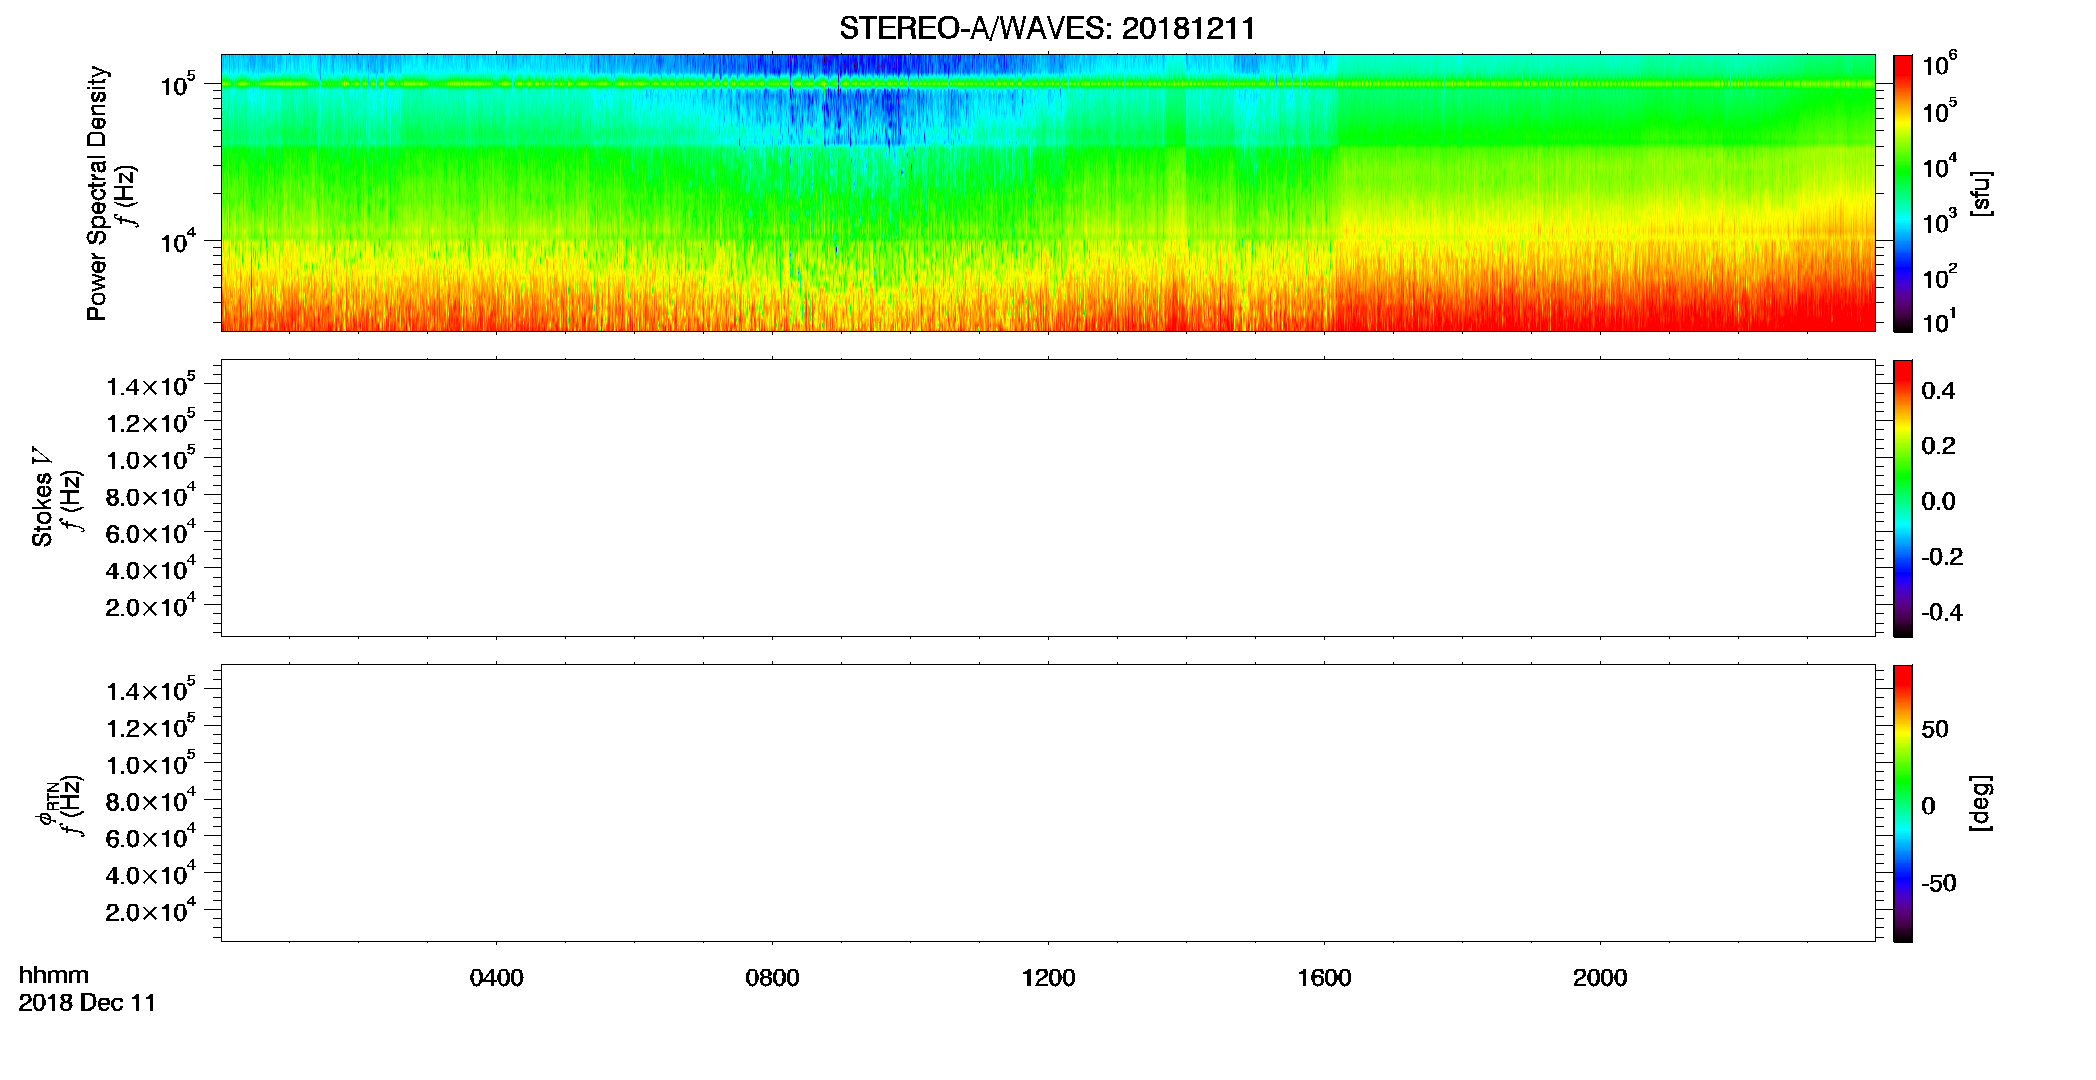The width and height of the screenshot is (2096, 1080).
Task: Click the 1200 time tick label
Action: (x=1048, y=978)
